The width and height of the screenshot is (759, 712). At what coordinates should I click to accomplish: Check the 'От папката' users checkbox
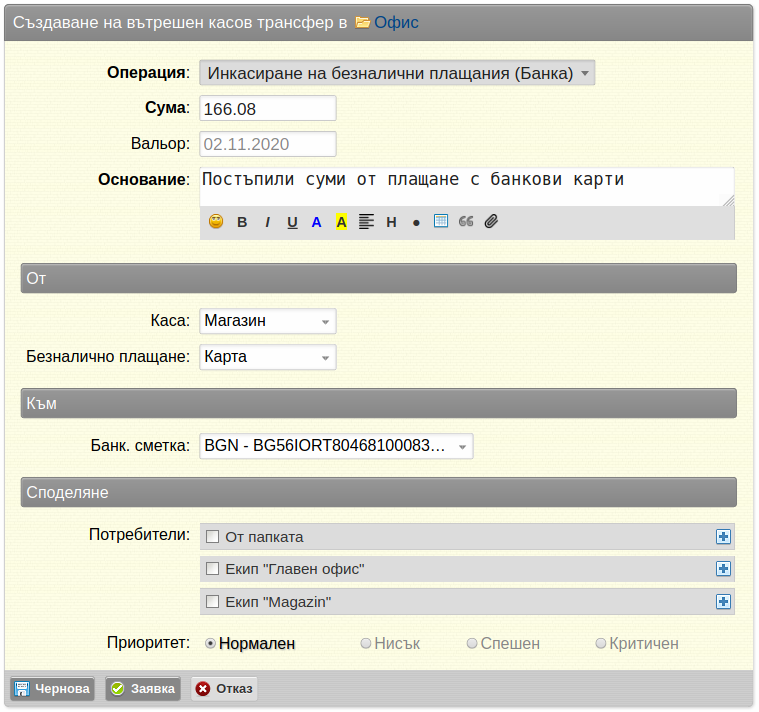coord(213,536)
